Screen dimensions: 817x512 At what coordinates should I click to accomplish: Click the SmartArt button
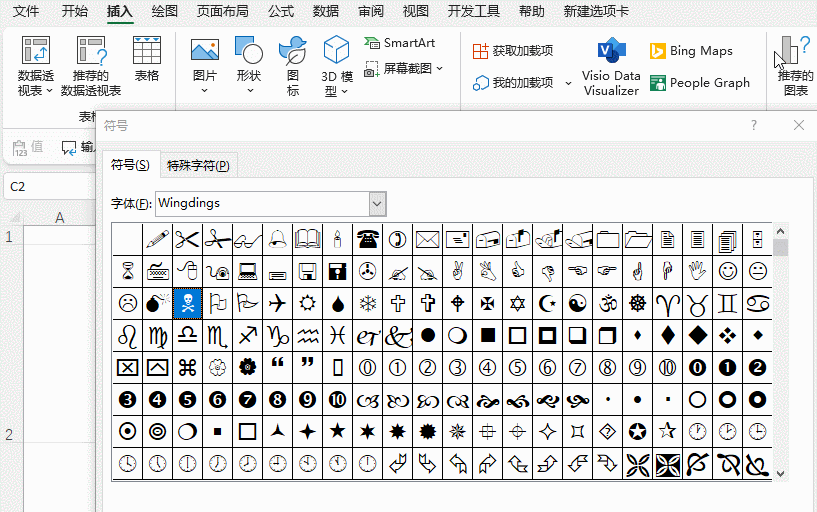tap(400, 43)
